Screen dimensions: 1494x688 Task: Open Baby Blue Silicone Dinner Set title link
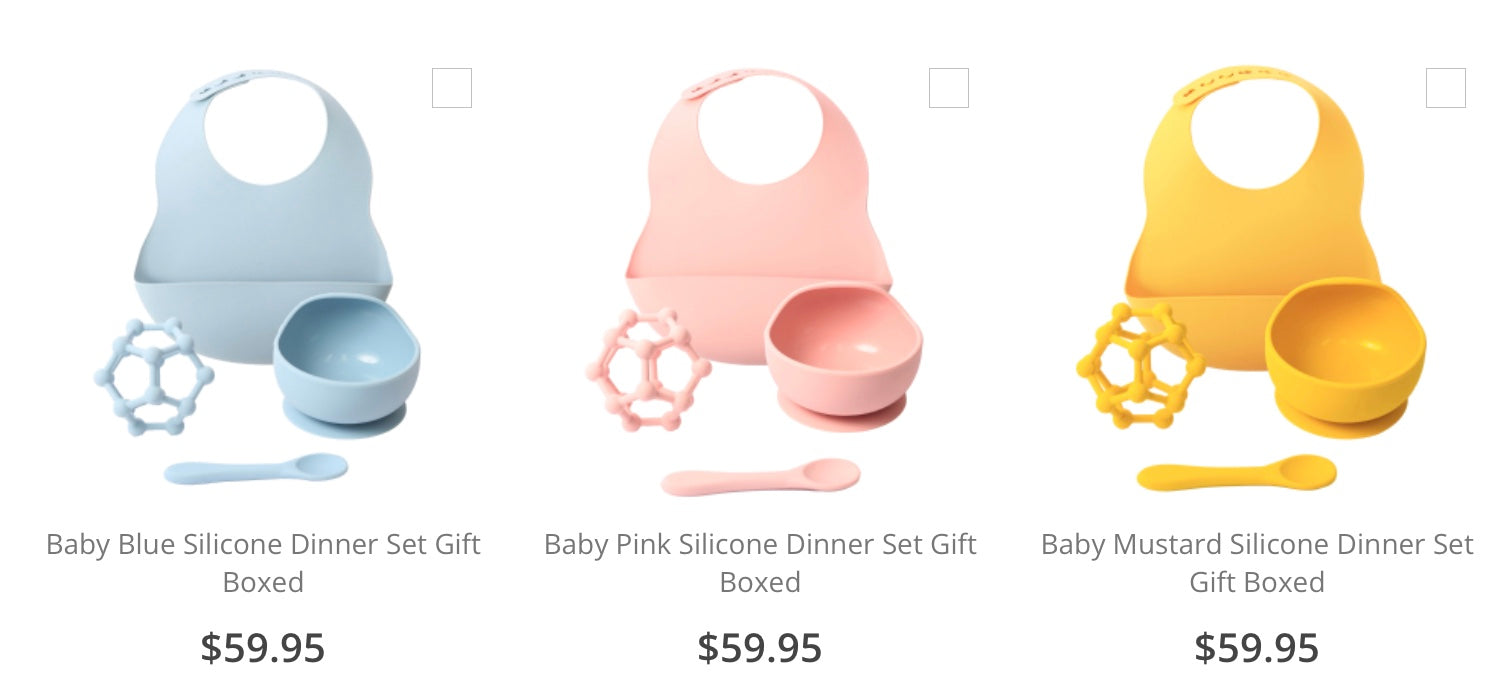(x=263, y=563)
